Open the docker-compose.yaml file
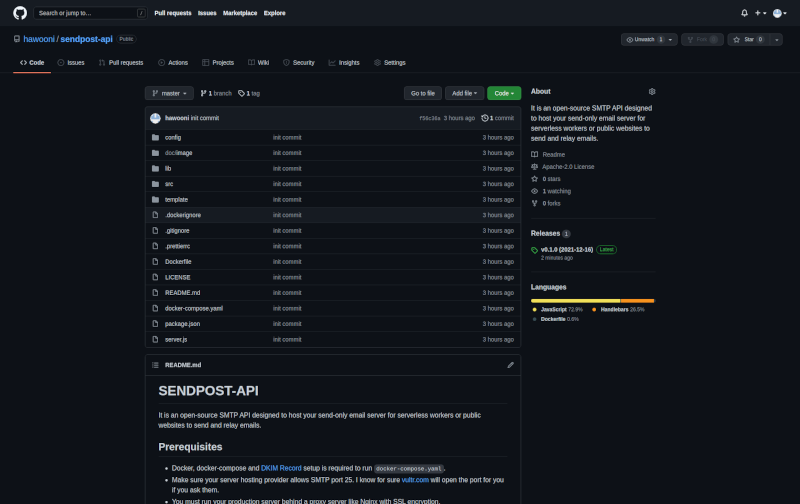Viewport: 800px width, 504px height. click(193, 309)
